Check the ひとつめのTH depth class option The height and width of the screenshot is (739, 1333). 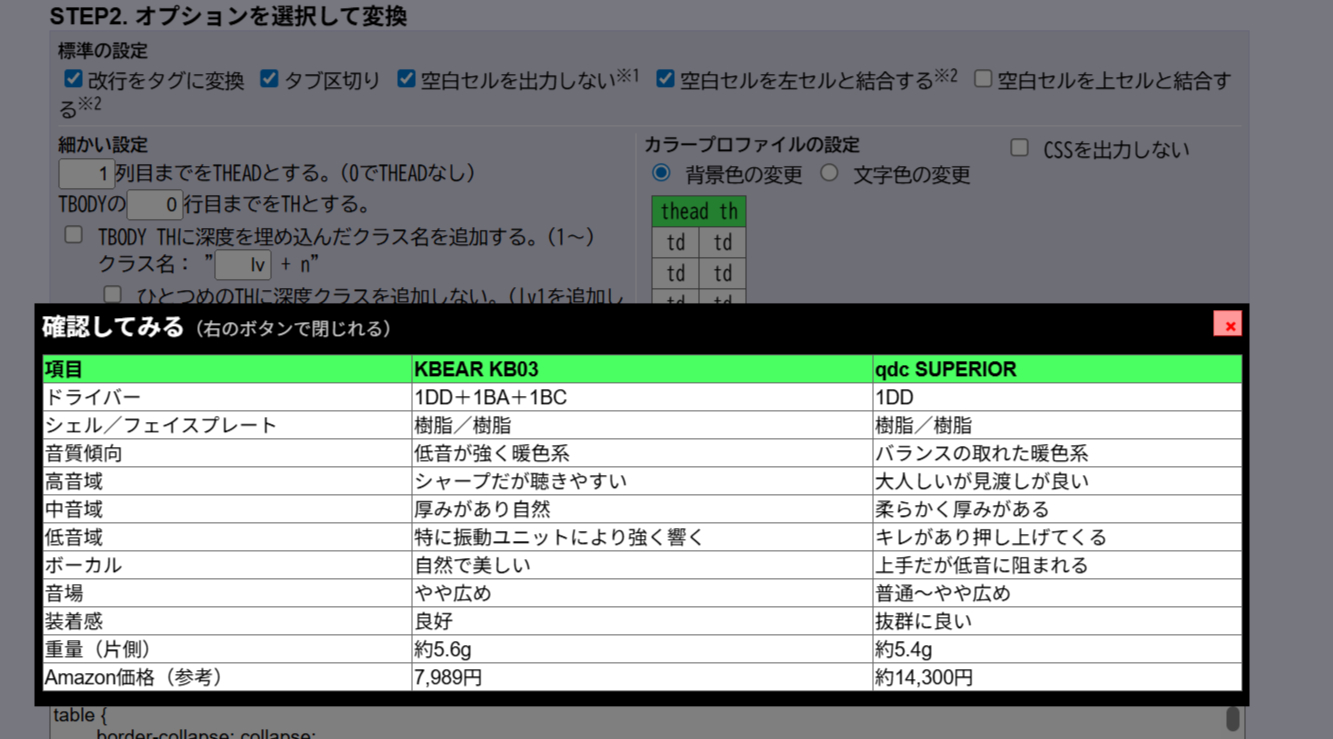pyautogui.click(x=113, y=294)
